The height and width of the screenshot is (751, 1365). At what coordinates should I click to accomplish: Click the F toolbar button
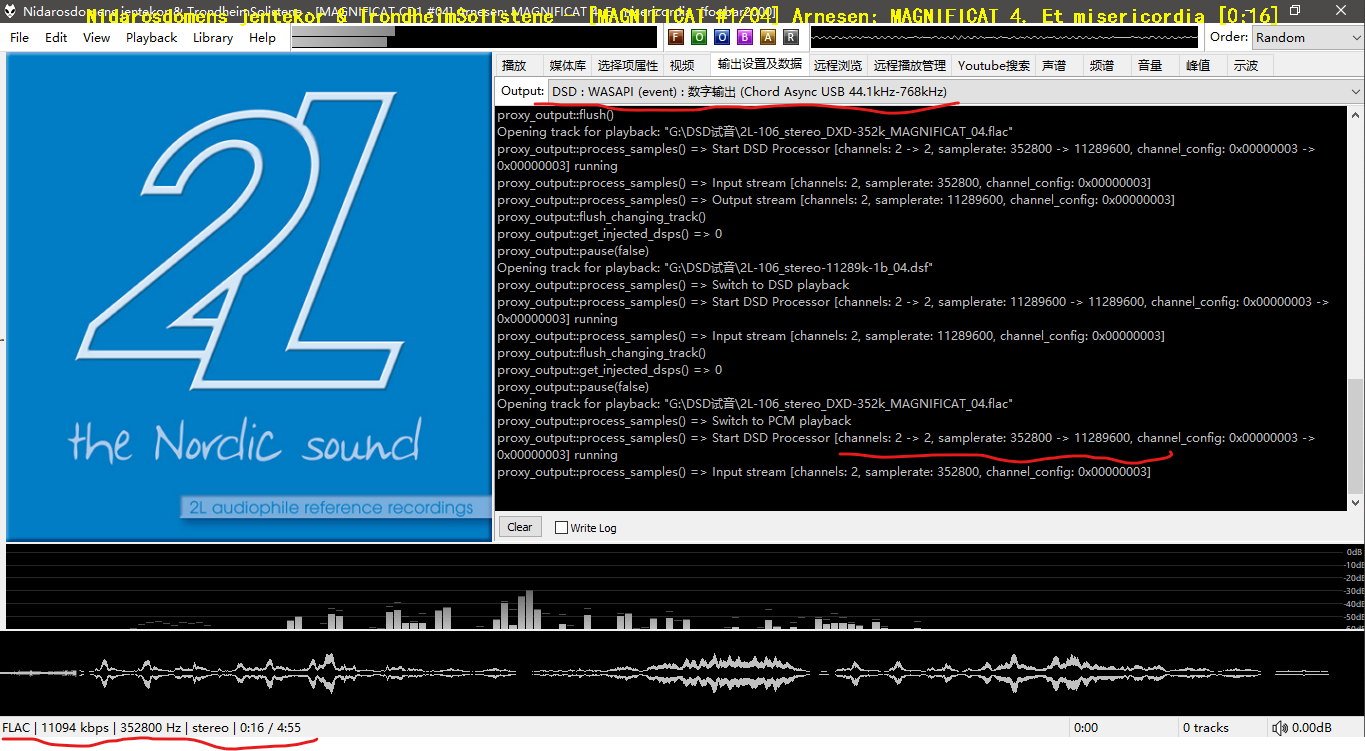[675, 37]
